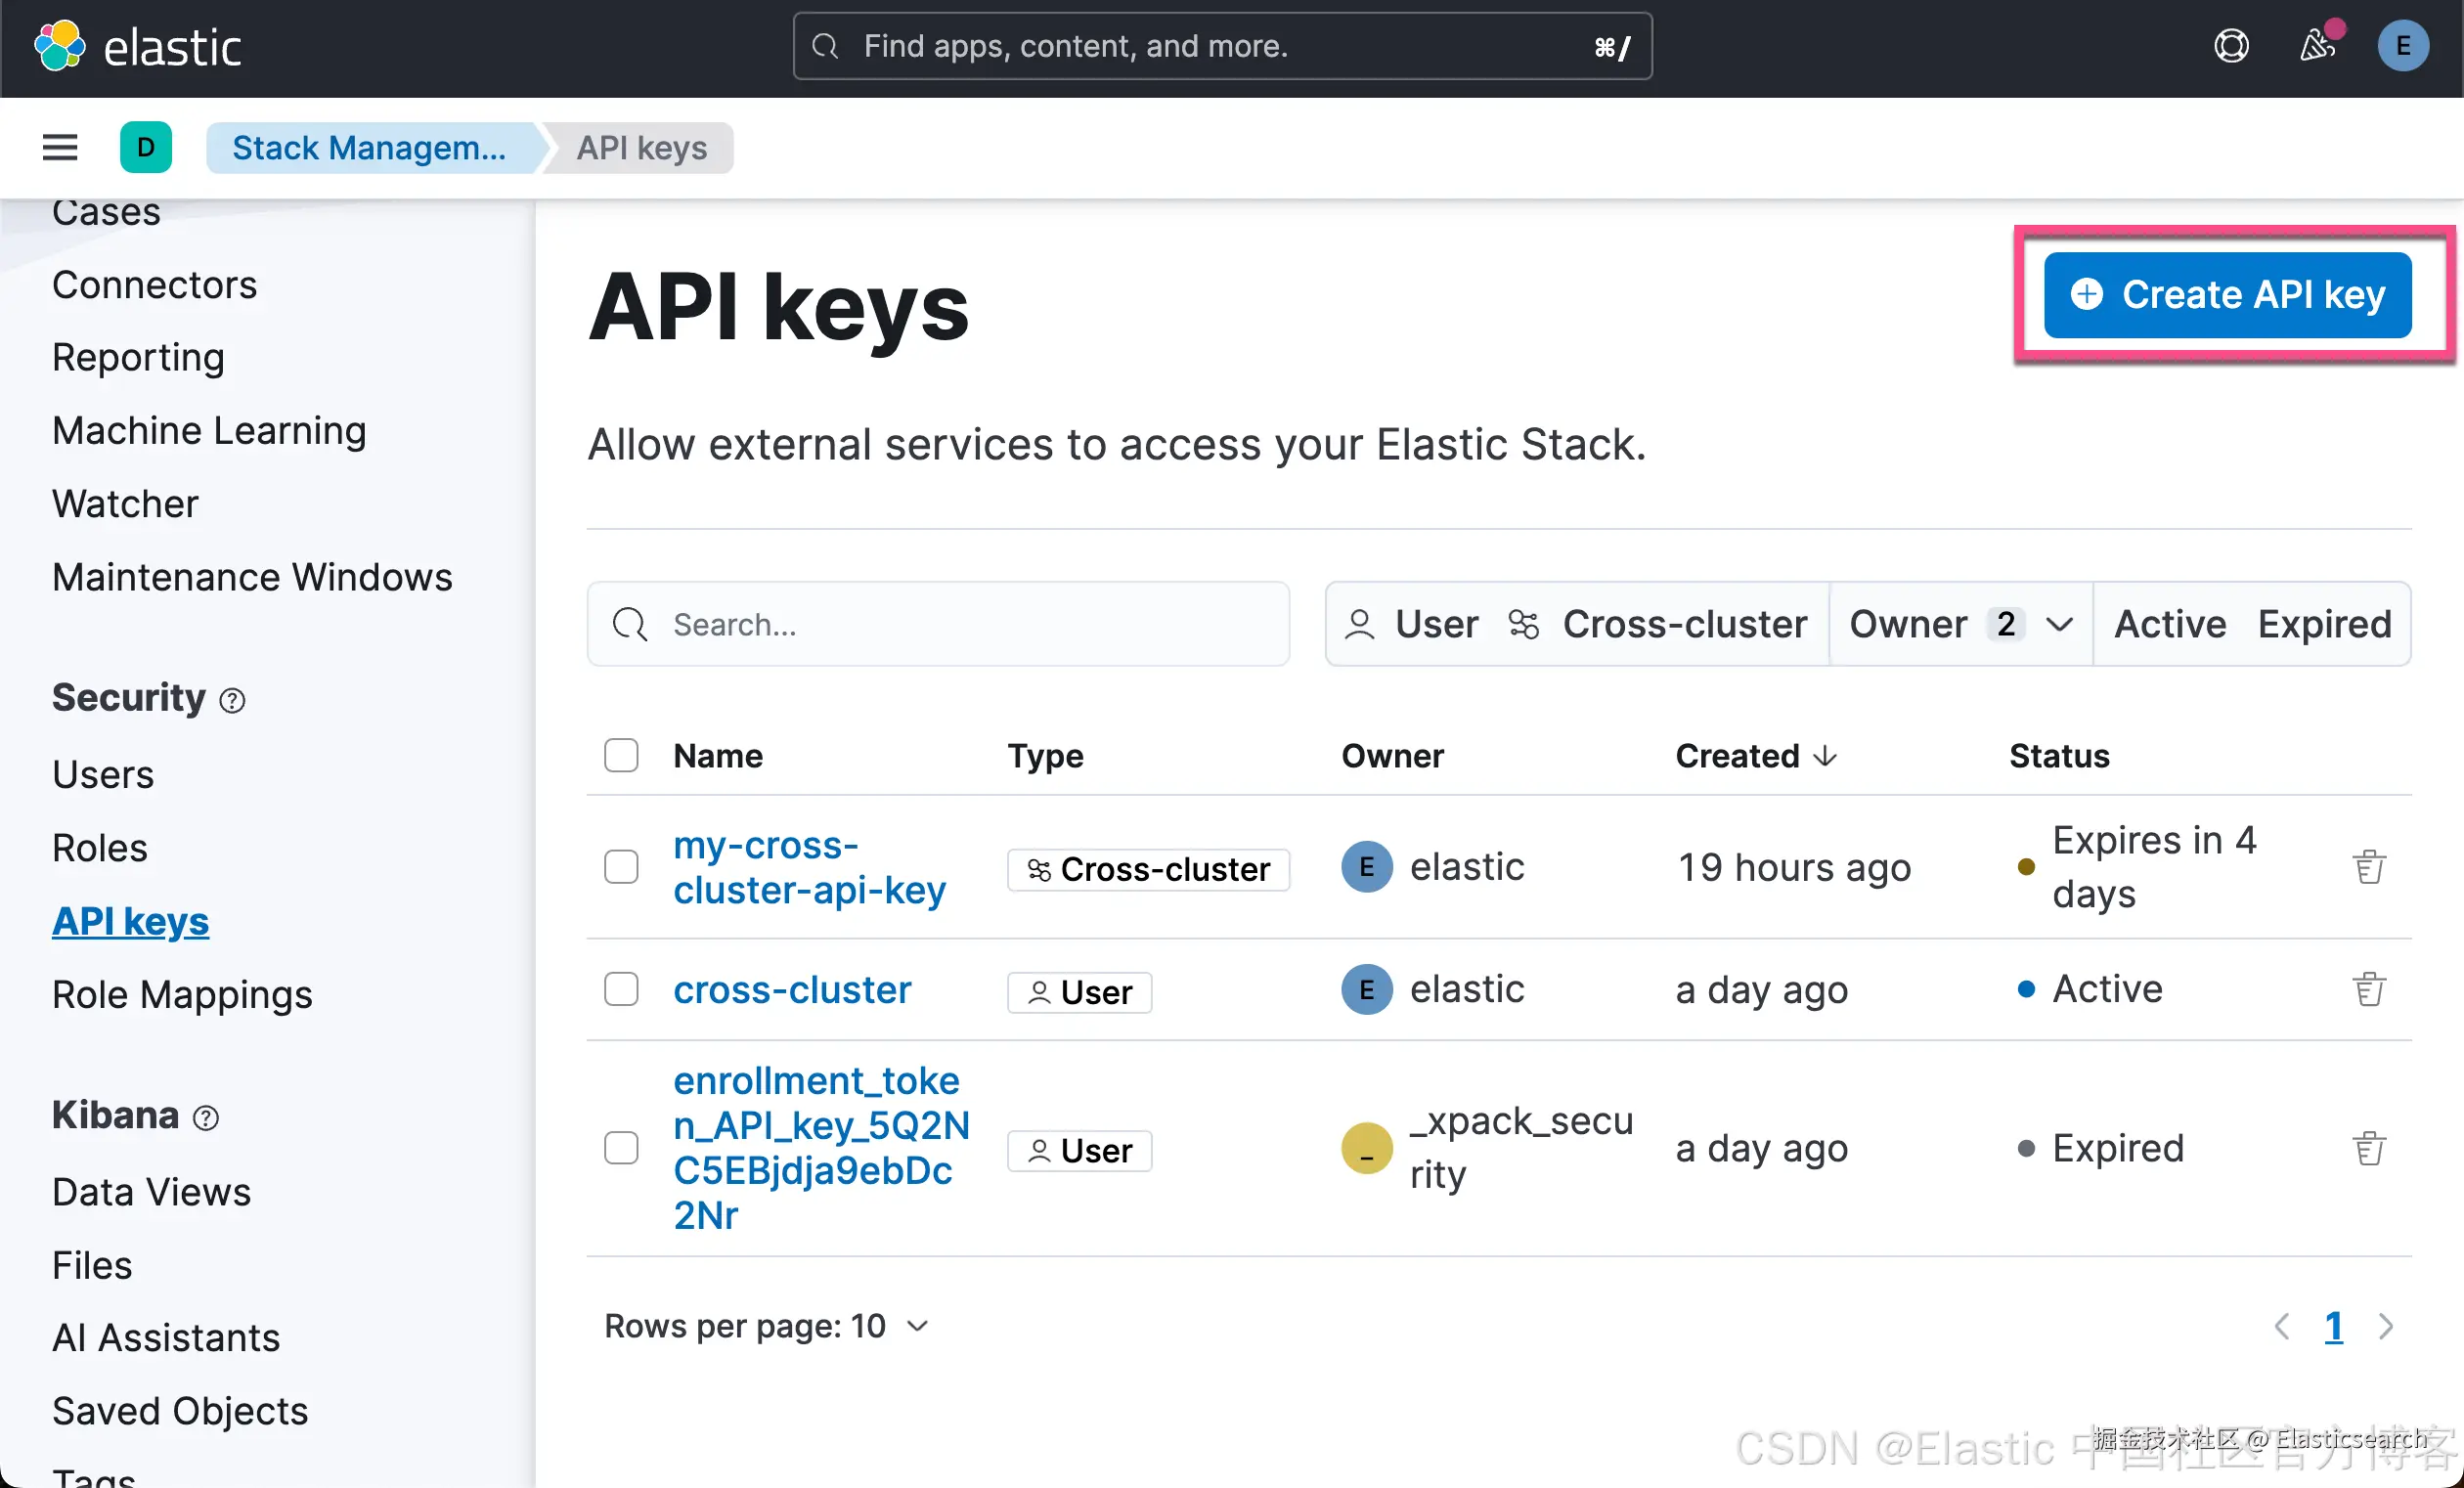Delete my-cross-cluster-api-key using trash icon

(x=2368, y=867)
